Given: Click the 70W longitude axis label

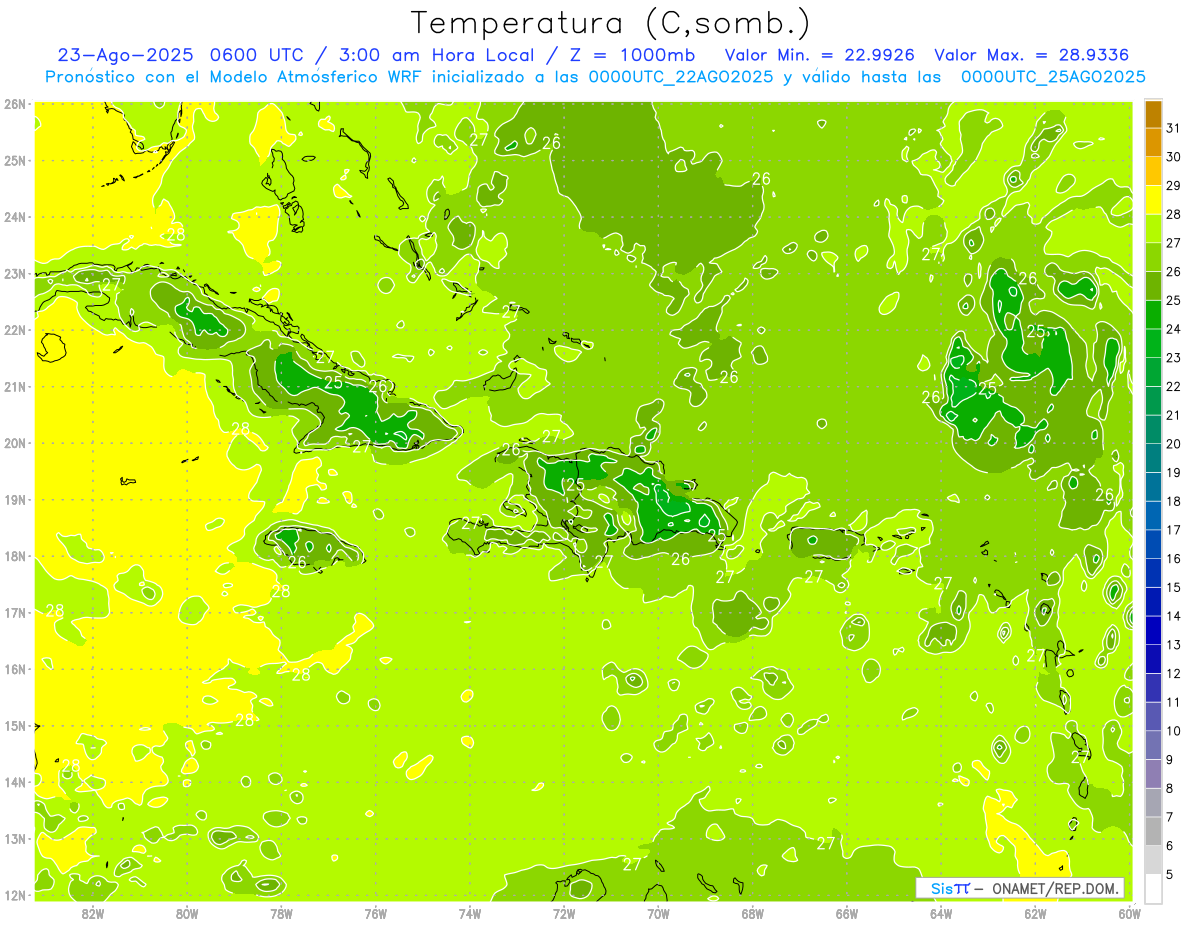Looking at the screenshot, I should pos(658,913).
